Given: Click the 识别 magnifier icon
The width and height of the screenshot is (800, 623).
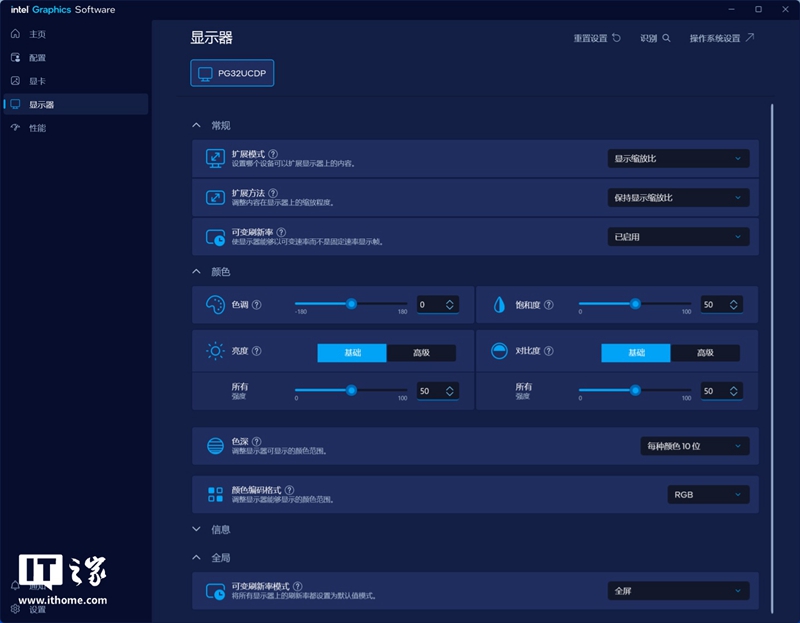Looking at the screenshot, I should click(x=666, y=38).
